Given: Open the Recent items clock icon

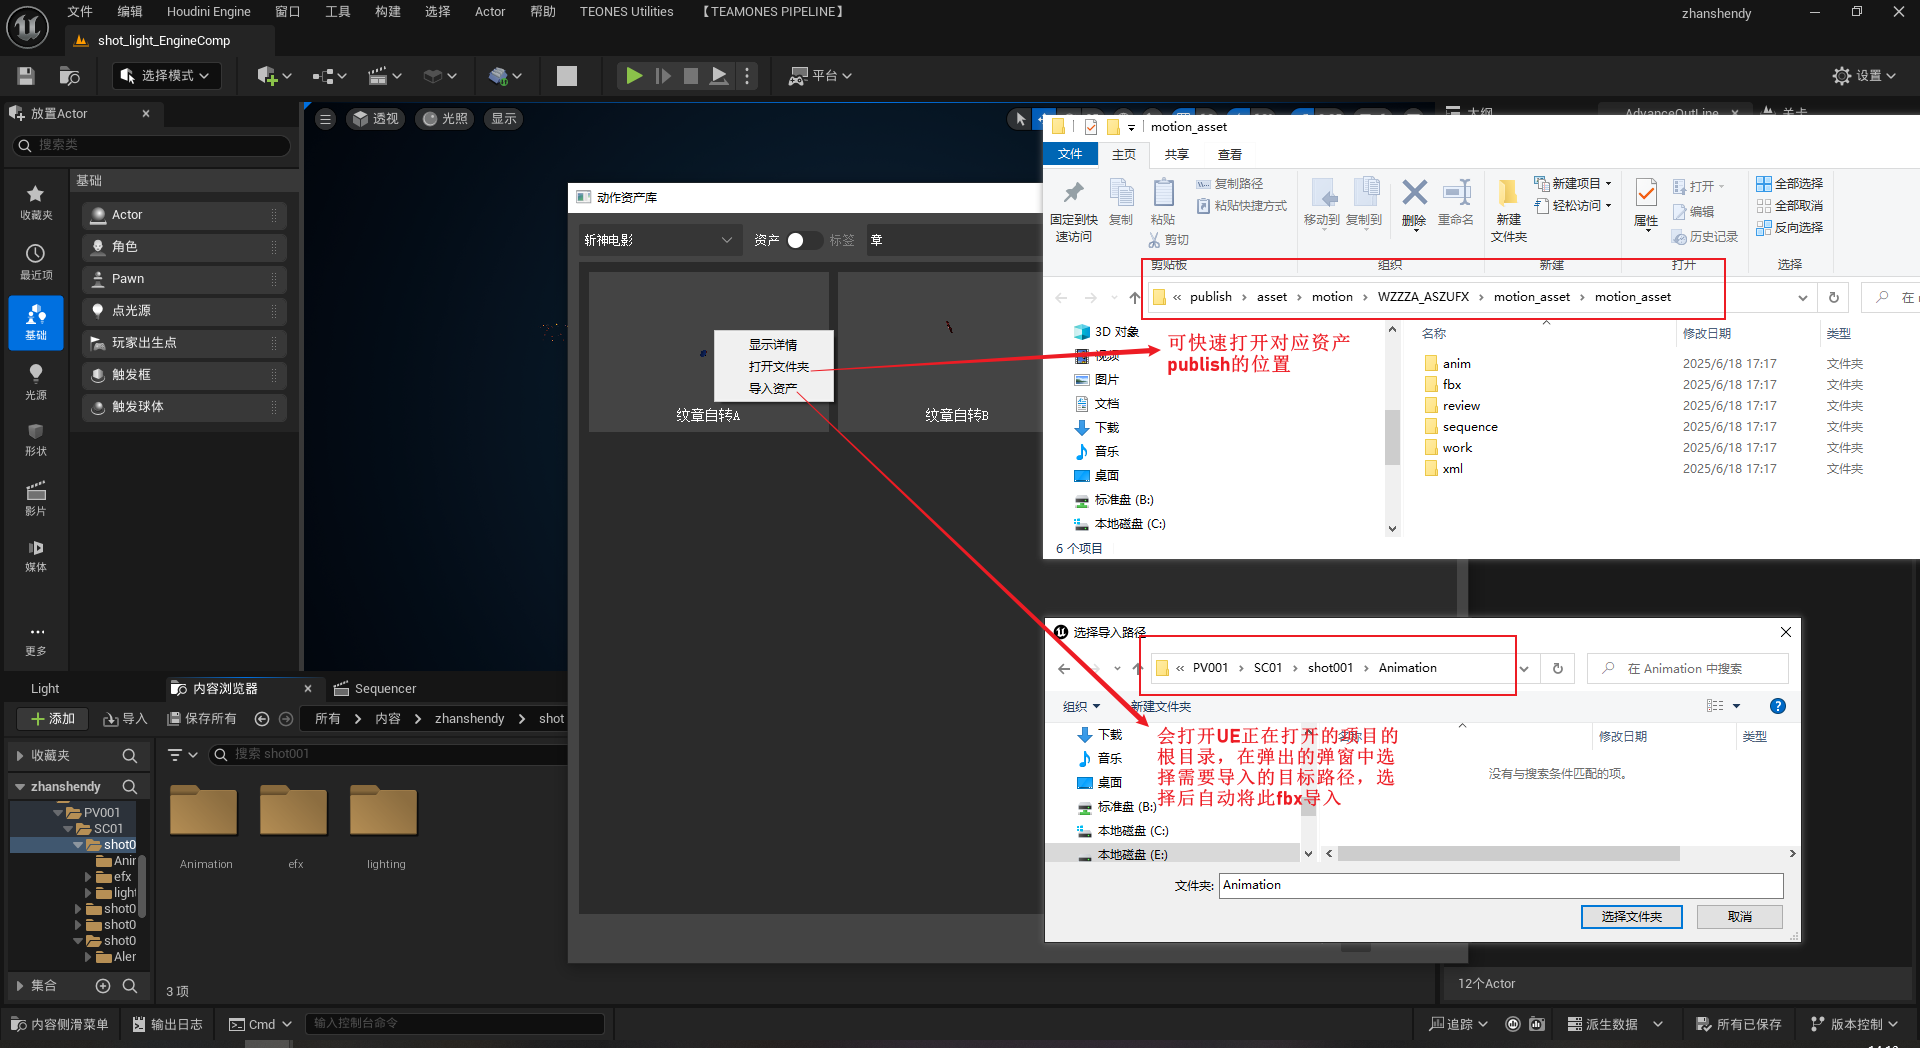Looking at the screenshot, I should tap(36, 261).
